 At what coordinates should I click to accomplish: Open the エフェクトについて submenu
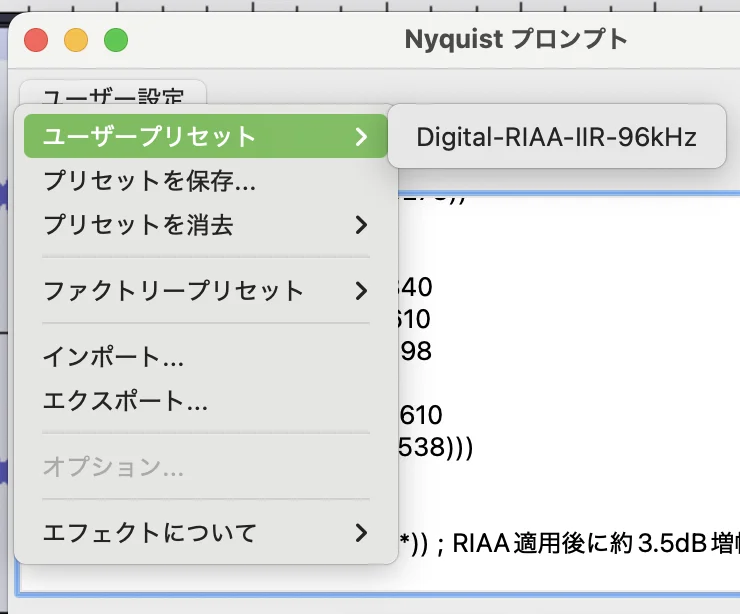150,533
